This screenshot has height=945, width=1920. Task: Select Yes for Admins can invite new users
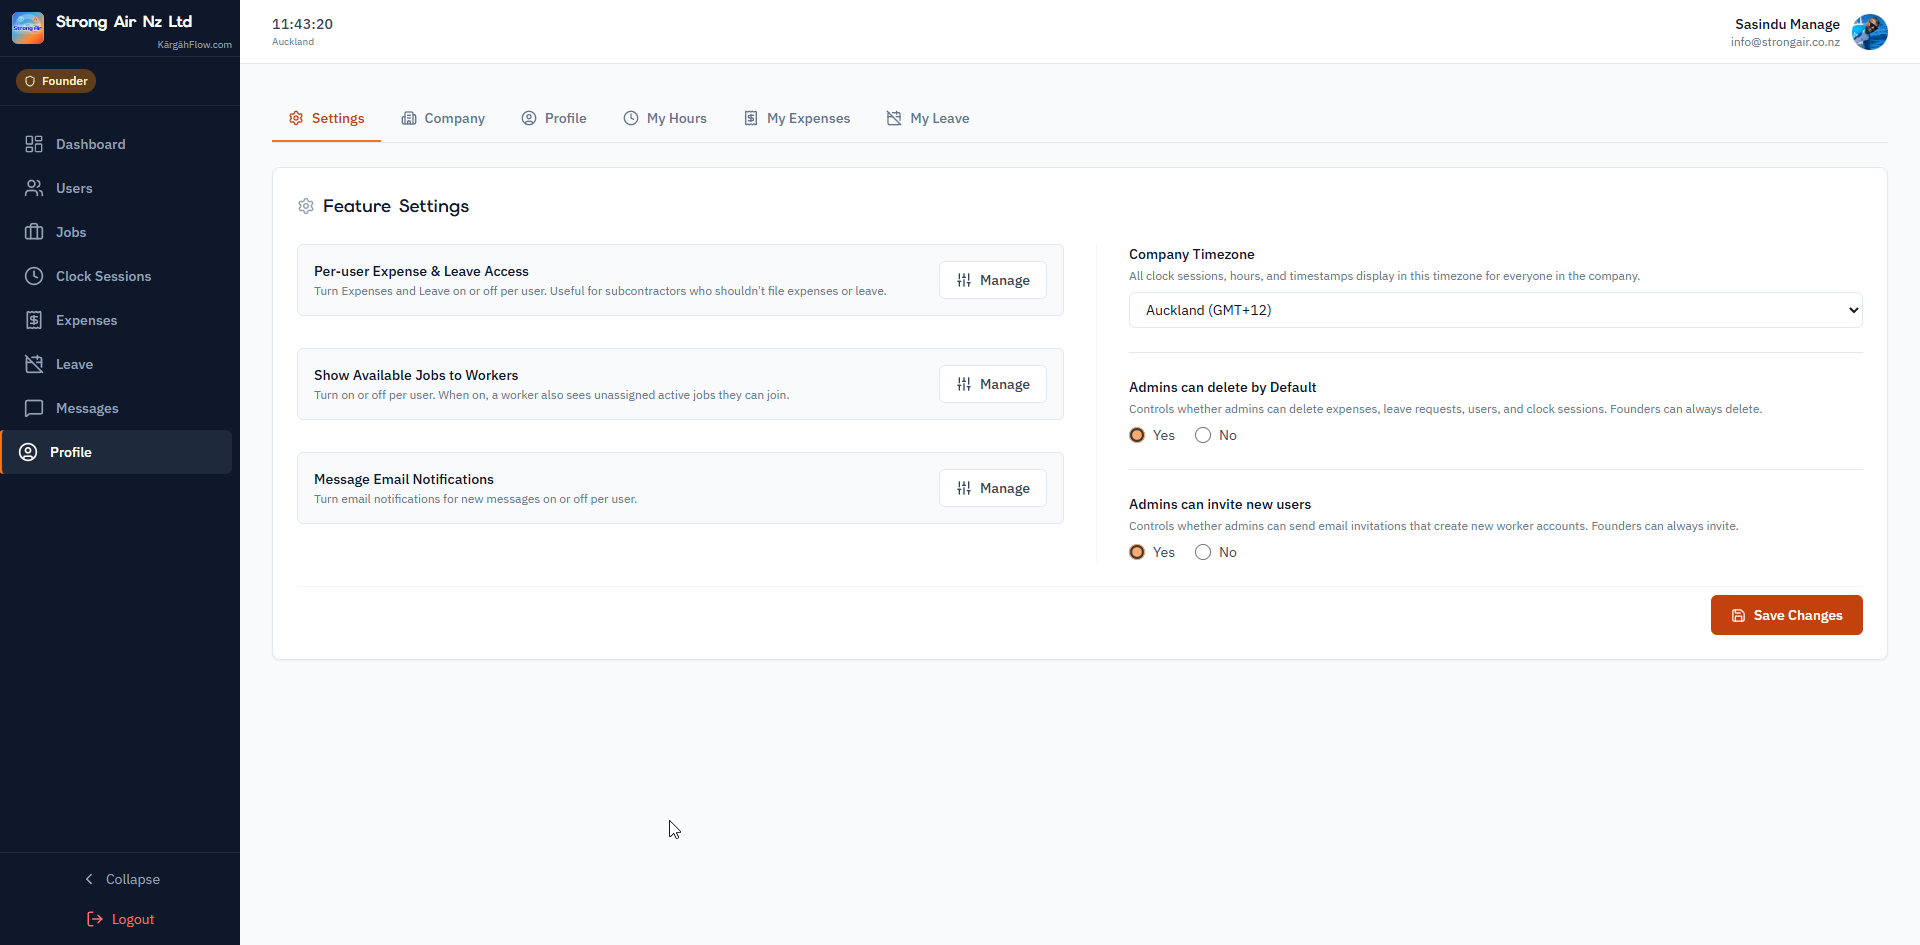click(1137, 552)
